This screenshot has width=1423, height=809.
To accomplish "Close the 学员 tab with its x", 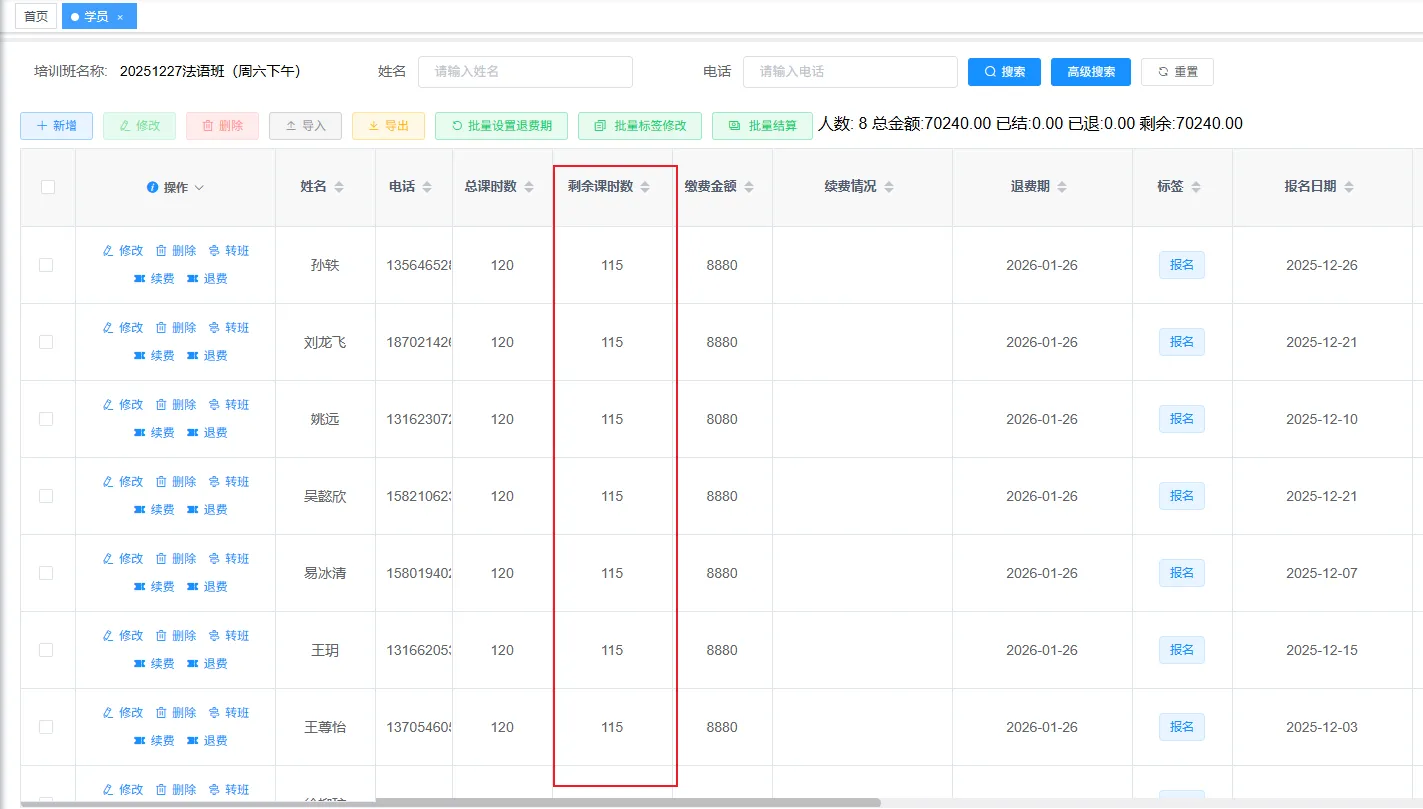I will 120,17.
